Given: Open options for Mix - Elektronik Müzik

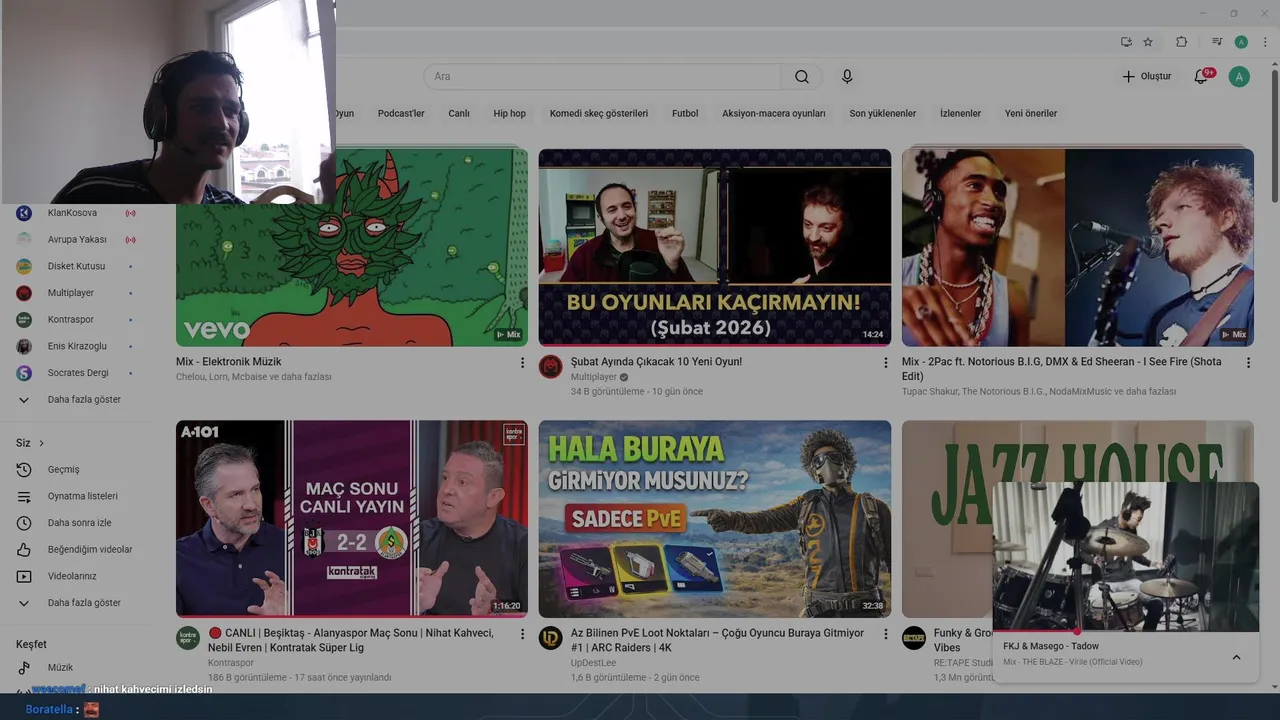Looking at the screenshot, I should pyautogui.click(x=522, y=362).
